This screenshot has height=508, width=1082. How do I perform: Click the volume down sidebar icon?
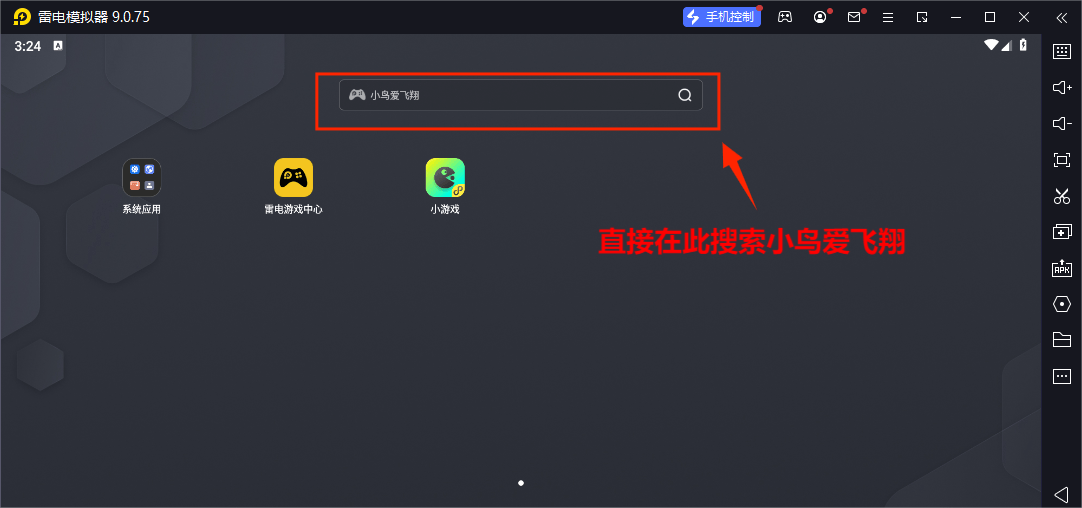click(x=1062, y=124)
